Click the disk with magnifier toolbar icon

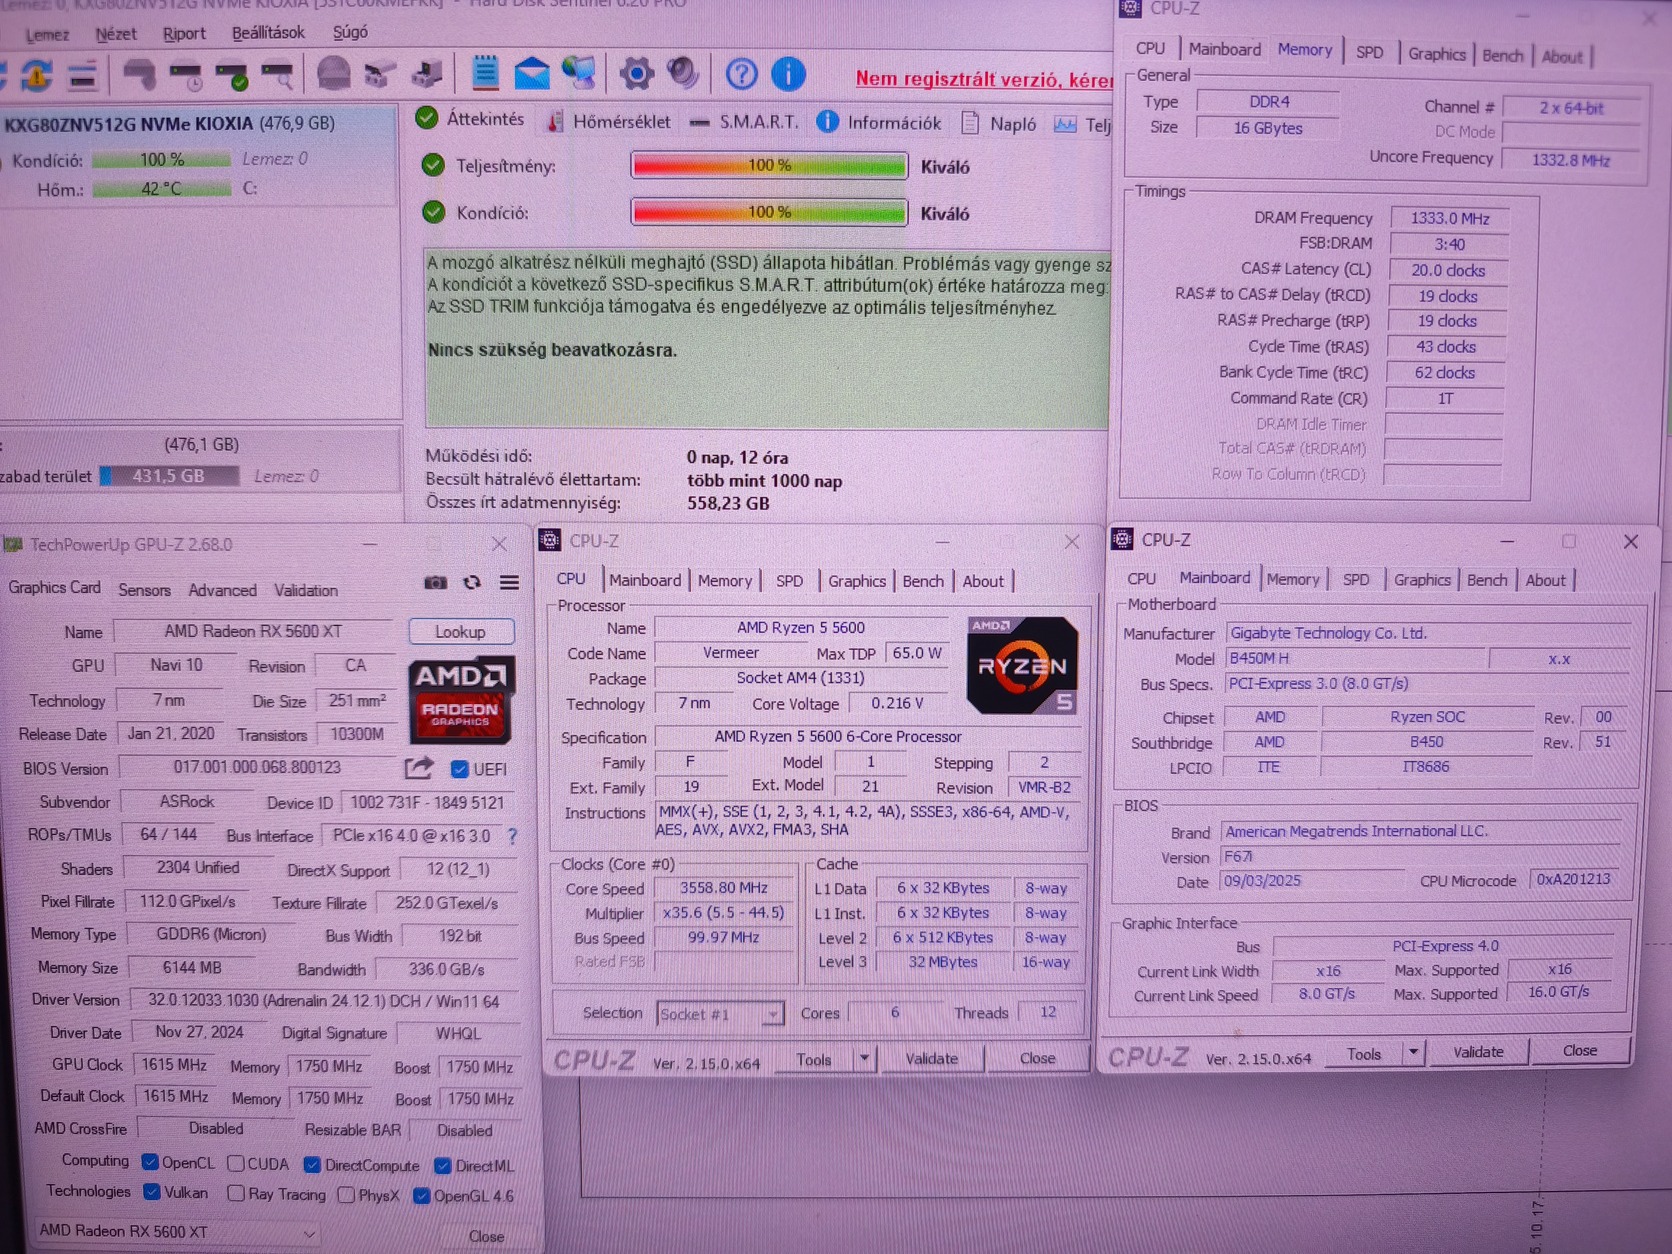(277, 75)
